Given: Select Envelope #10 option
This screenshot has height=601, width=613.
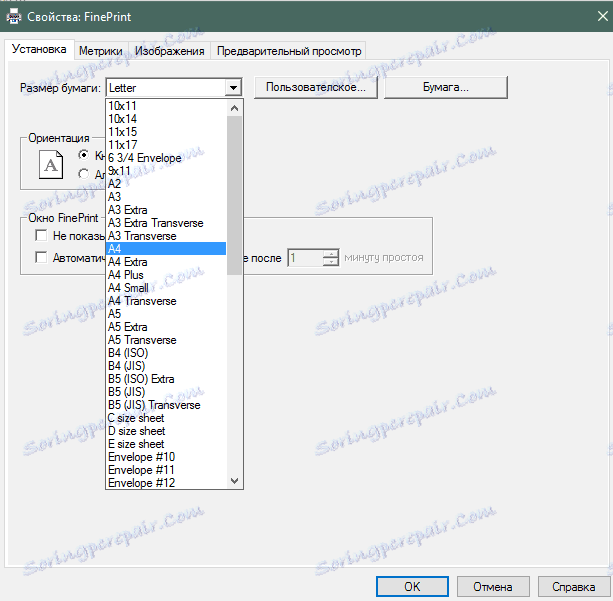Looking at the screenshot, I should coord(166,457).
